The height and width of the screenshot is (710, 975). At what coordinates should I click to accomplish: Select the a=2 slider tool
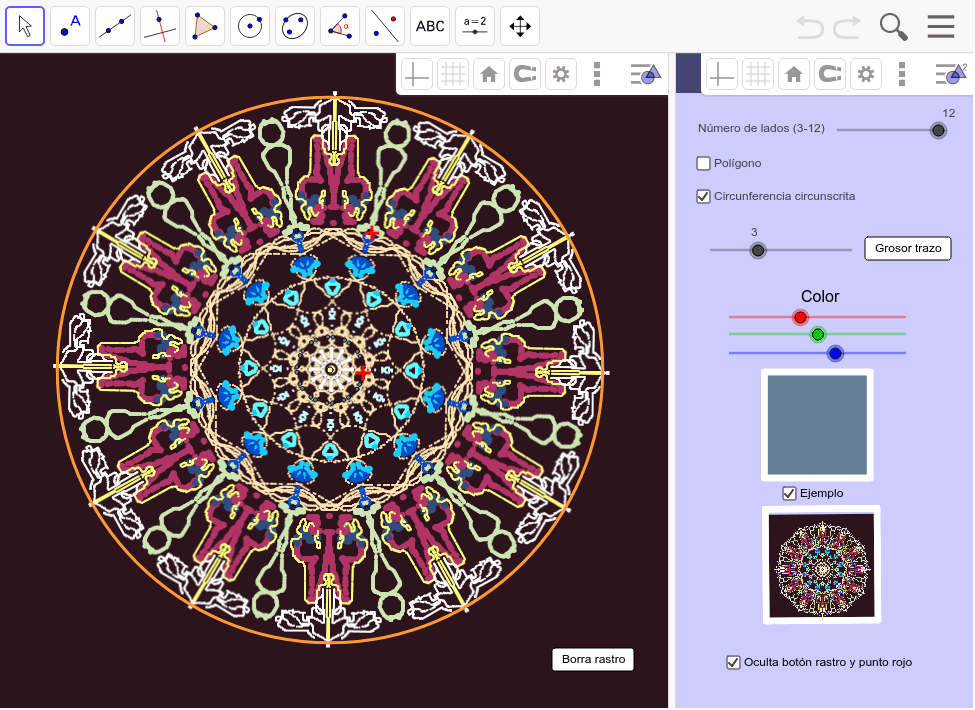475,26
